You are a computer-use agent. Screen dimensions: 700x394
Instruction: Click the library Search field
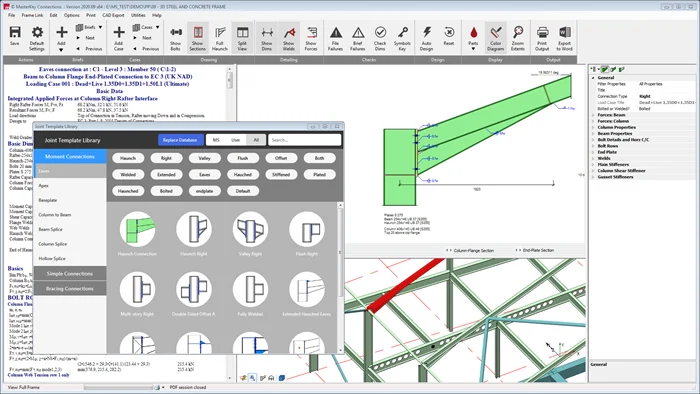(304, 140)
